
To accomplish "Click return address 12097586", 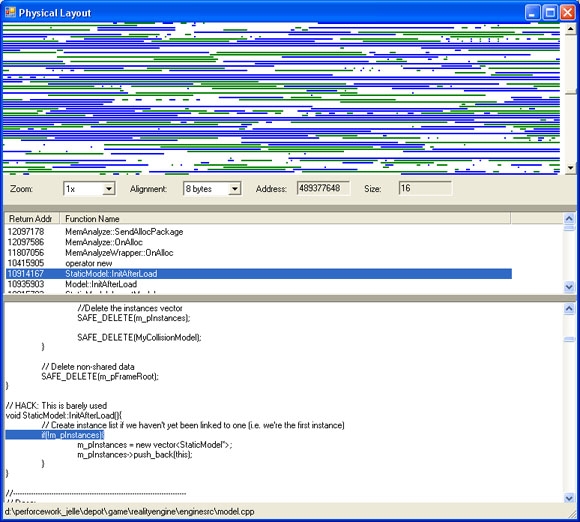I will point(26,242).
